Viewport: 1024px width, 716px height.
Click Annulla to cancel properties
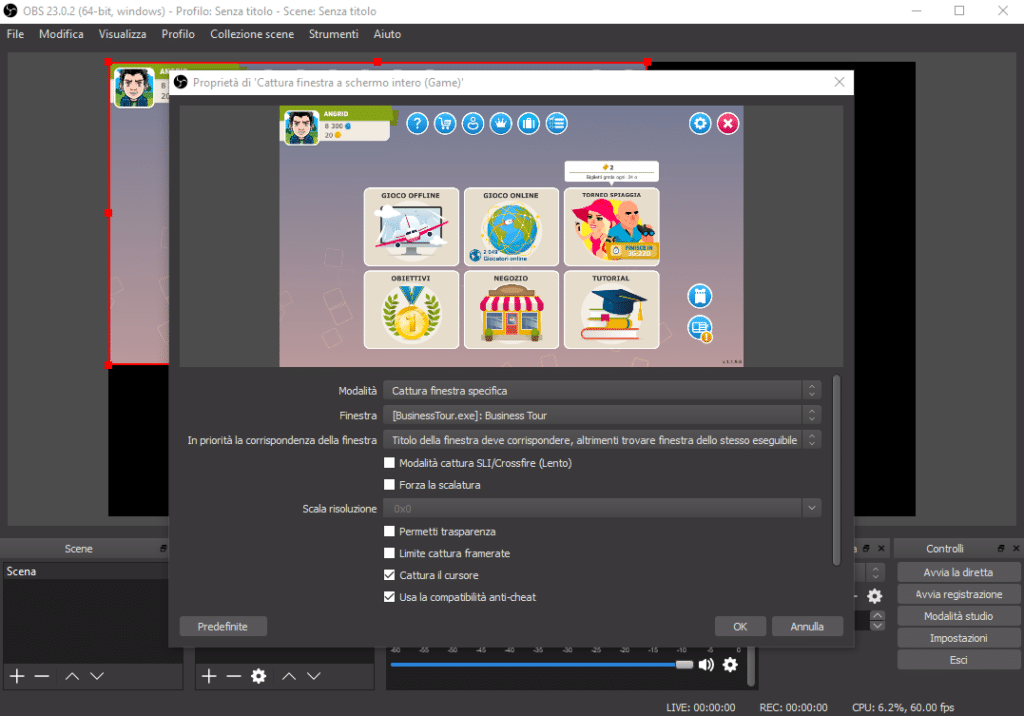tap(807, 626)
